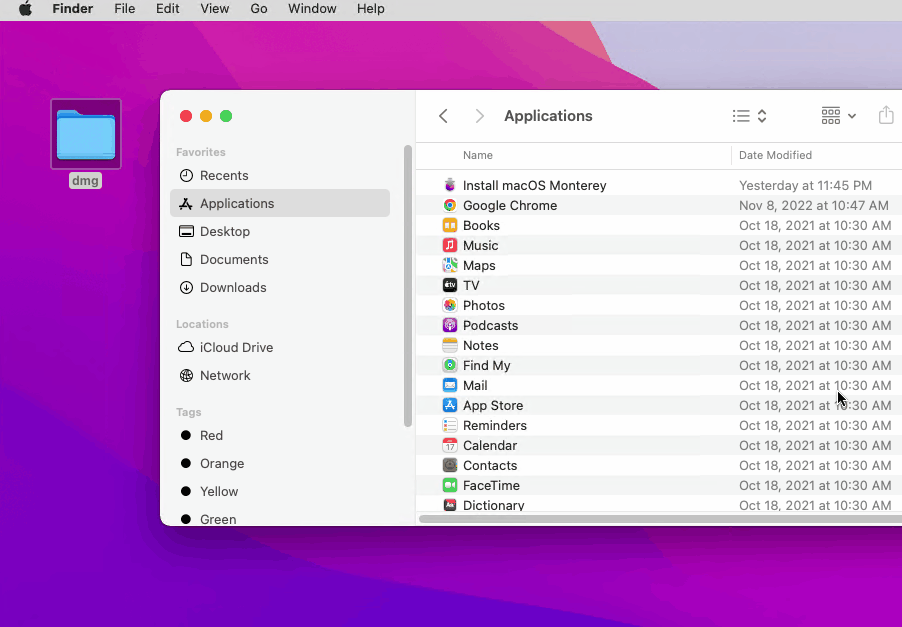The width and height of the screenshot is (902, 627).
Task: Select the Dictionary app icon
Action: [x=450, y=505]
